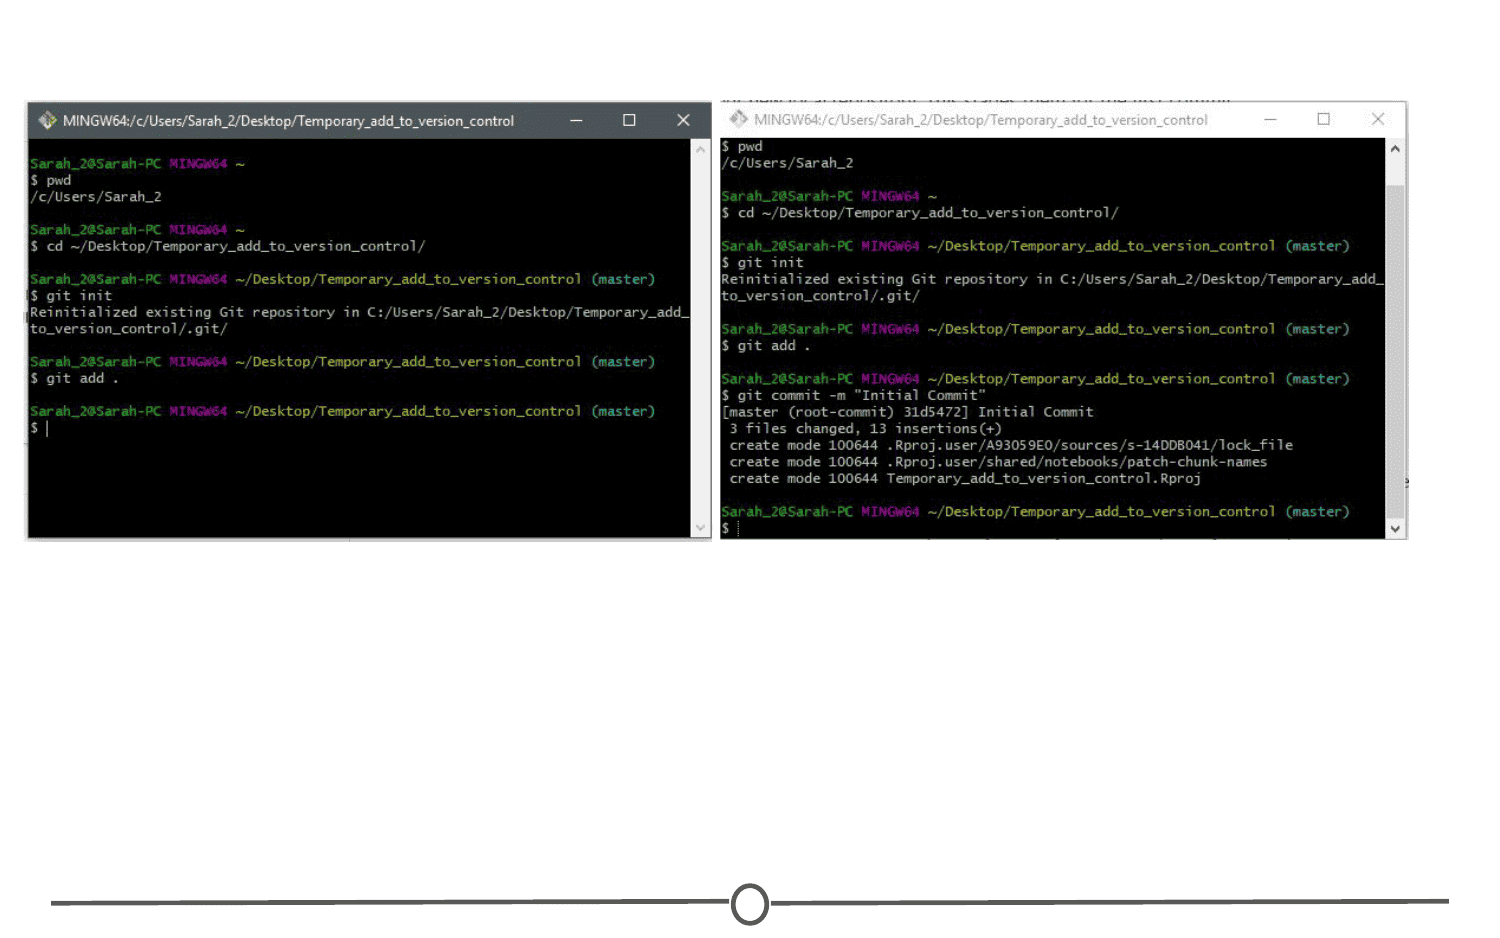The width and height of the screenshot is (1500, 938).
Task: Click scroll-down arrow in left terminal scrollbar
Action: [x=700, y=528]
